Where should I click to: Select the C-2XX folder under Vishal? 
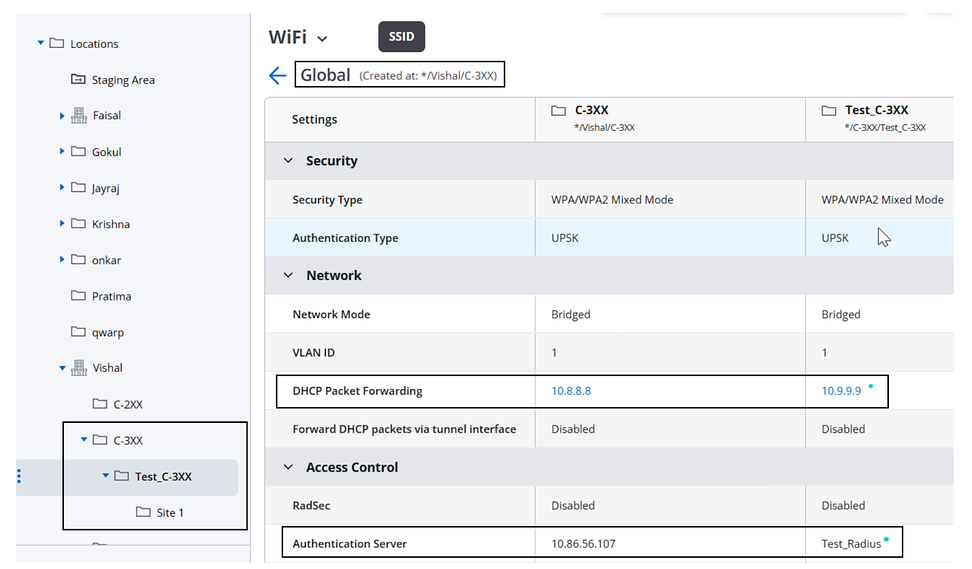coord(127,404)
